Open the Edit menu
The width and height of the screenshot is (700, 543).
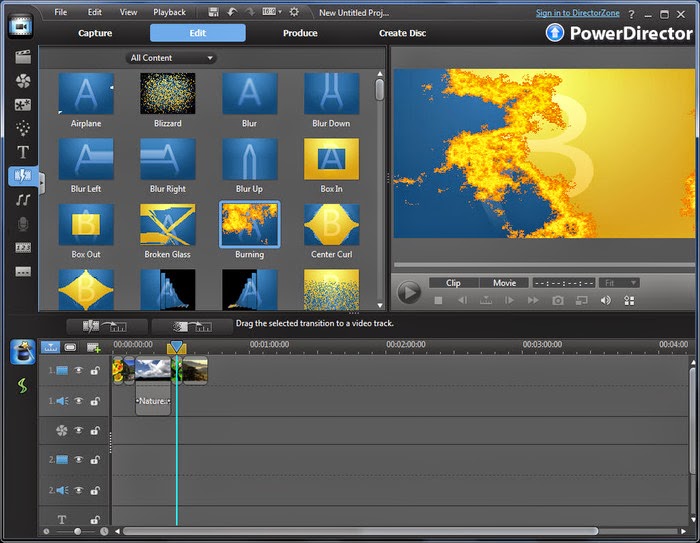click(x=94, y=12)
